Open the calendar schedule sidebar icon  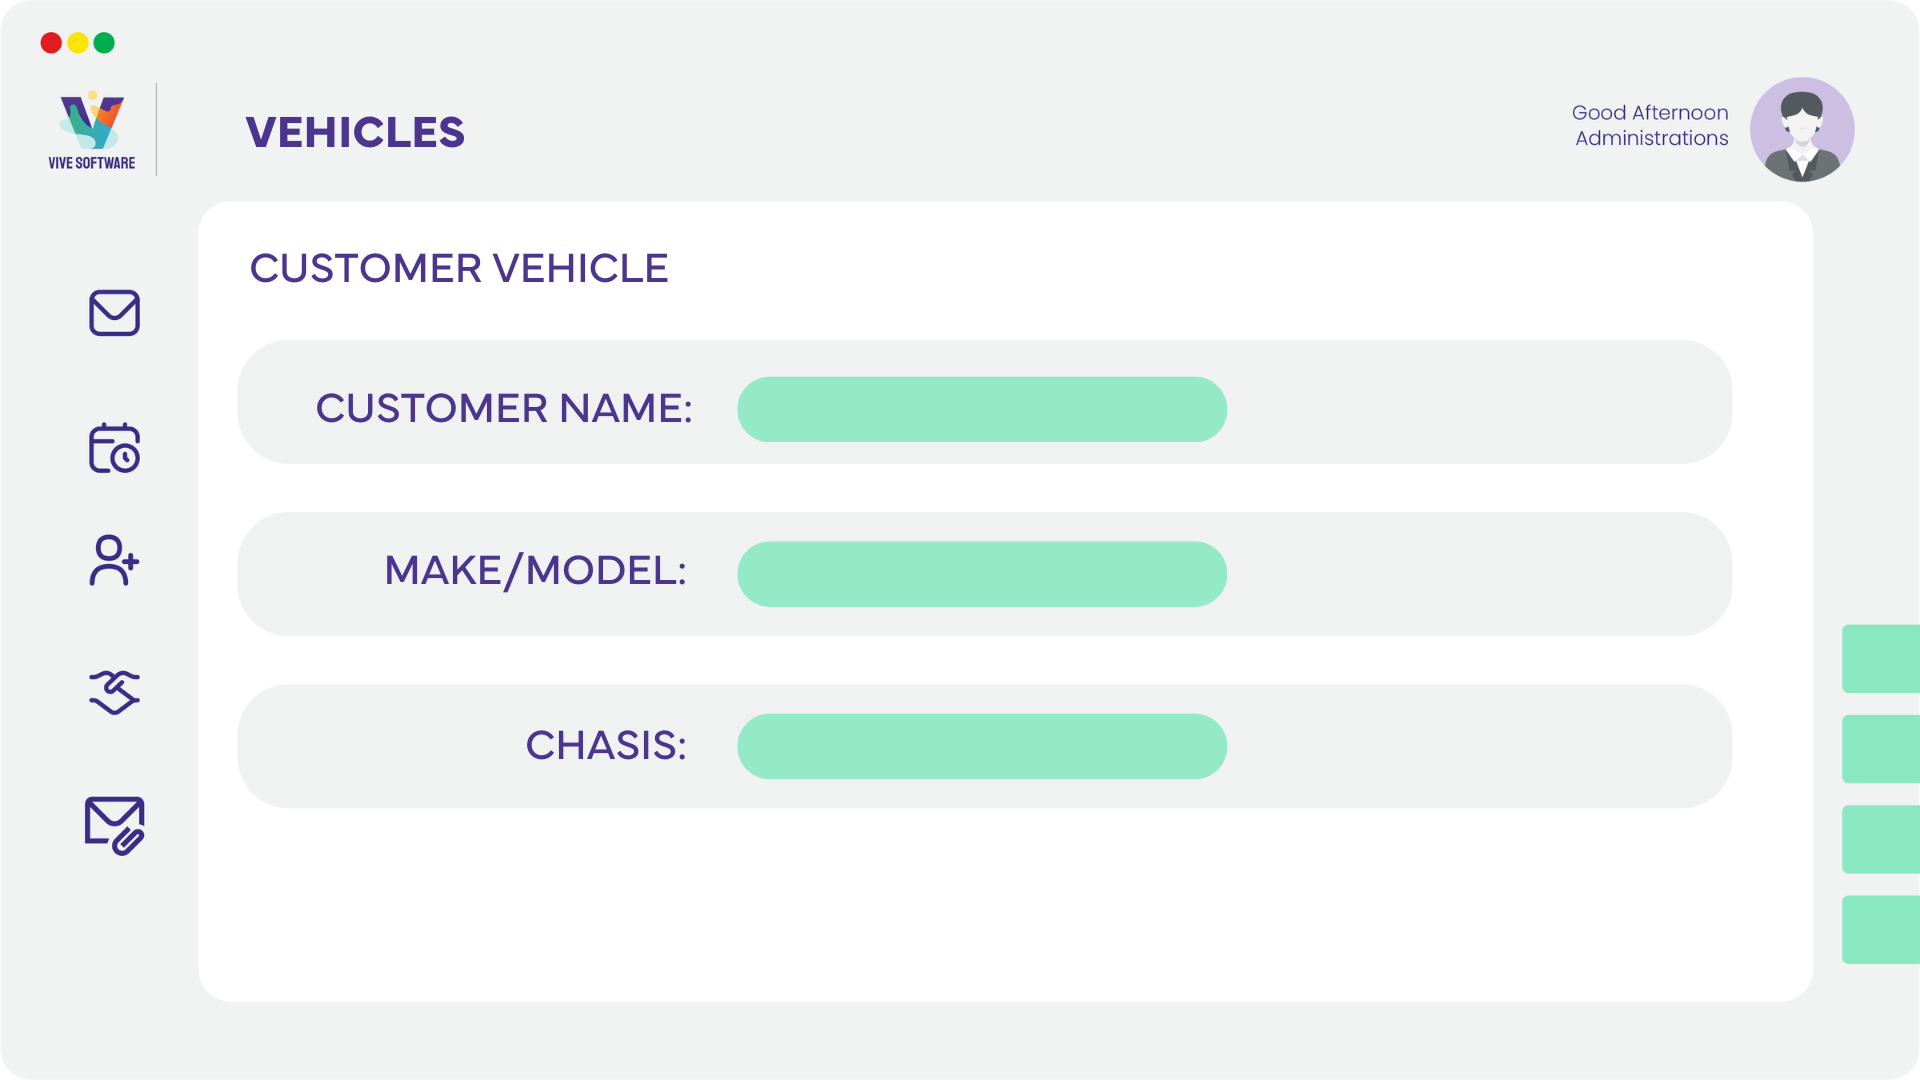pos(114,447)
